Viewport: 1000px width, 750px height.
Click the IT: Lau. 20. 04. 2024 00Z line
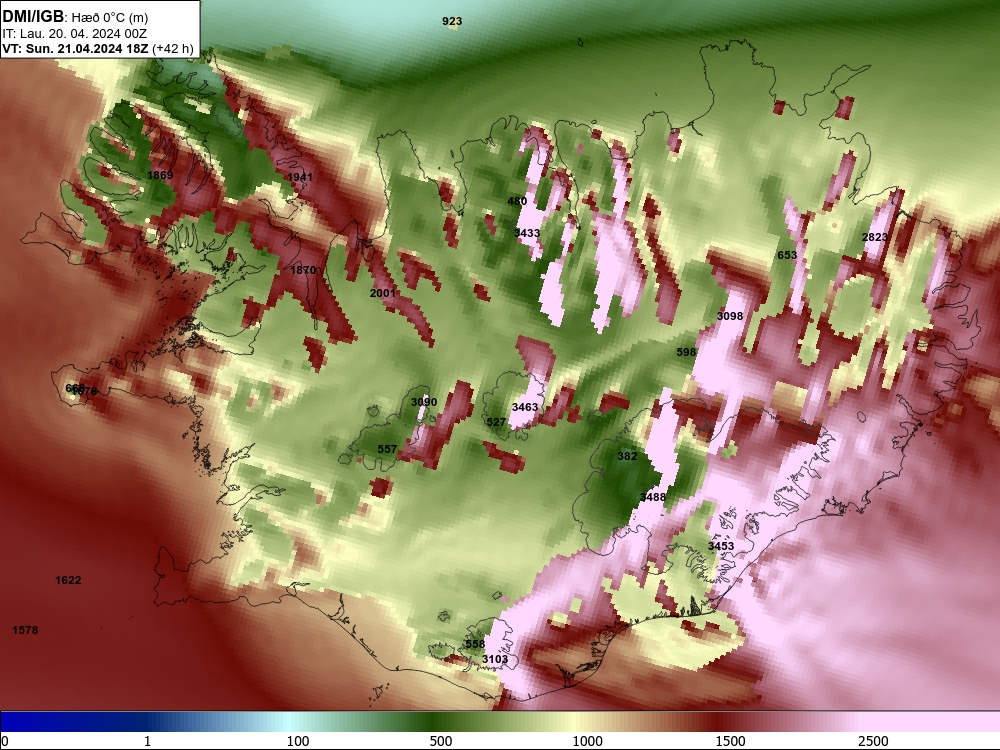(75, 34)
